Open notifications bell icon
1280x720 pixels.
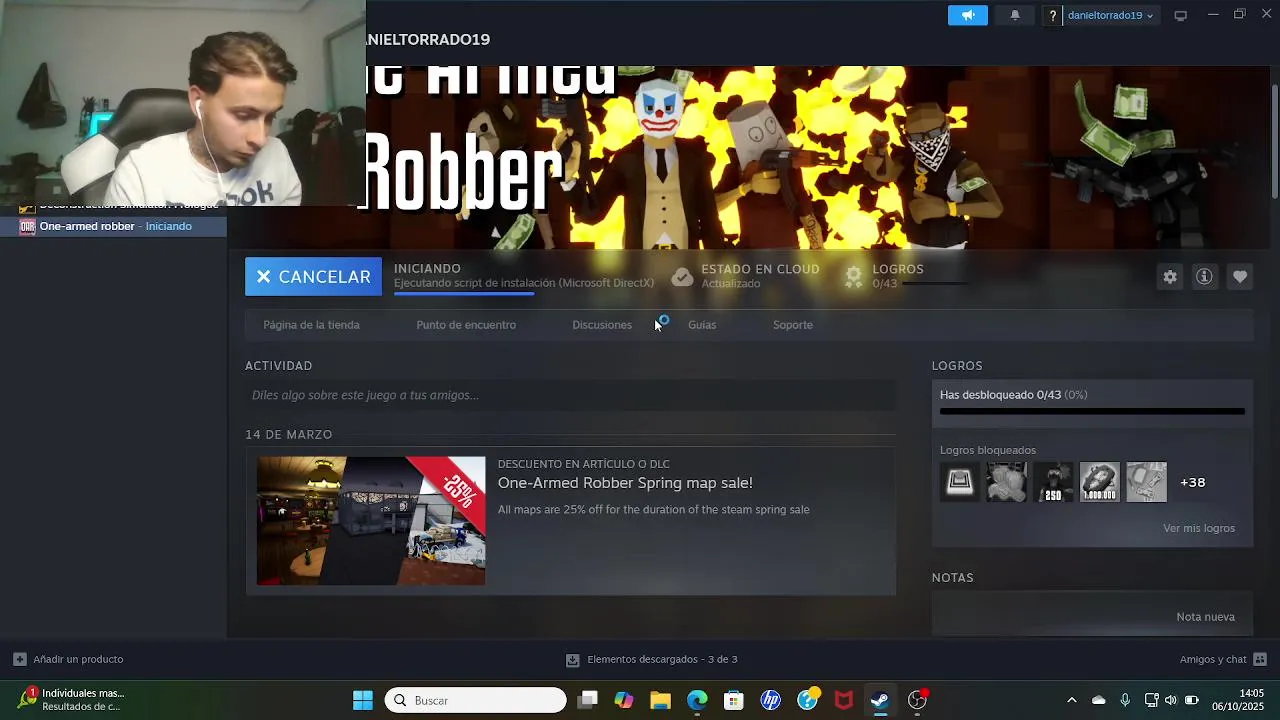(x=1015, y=15)
